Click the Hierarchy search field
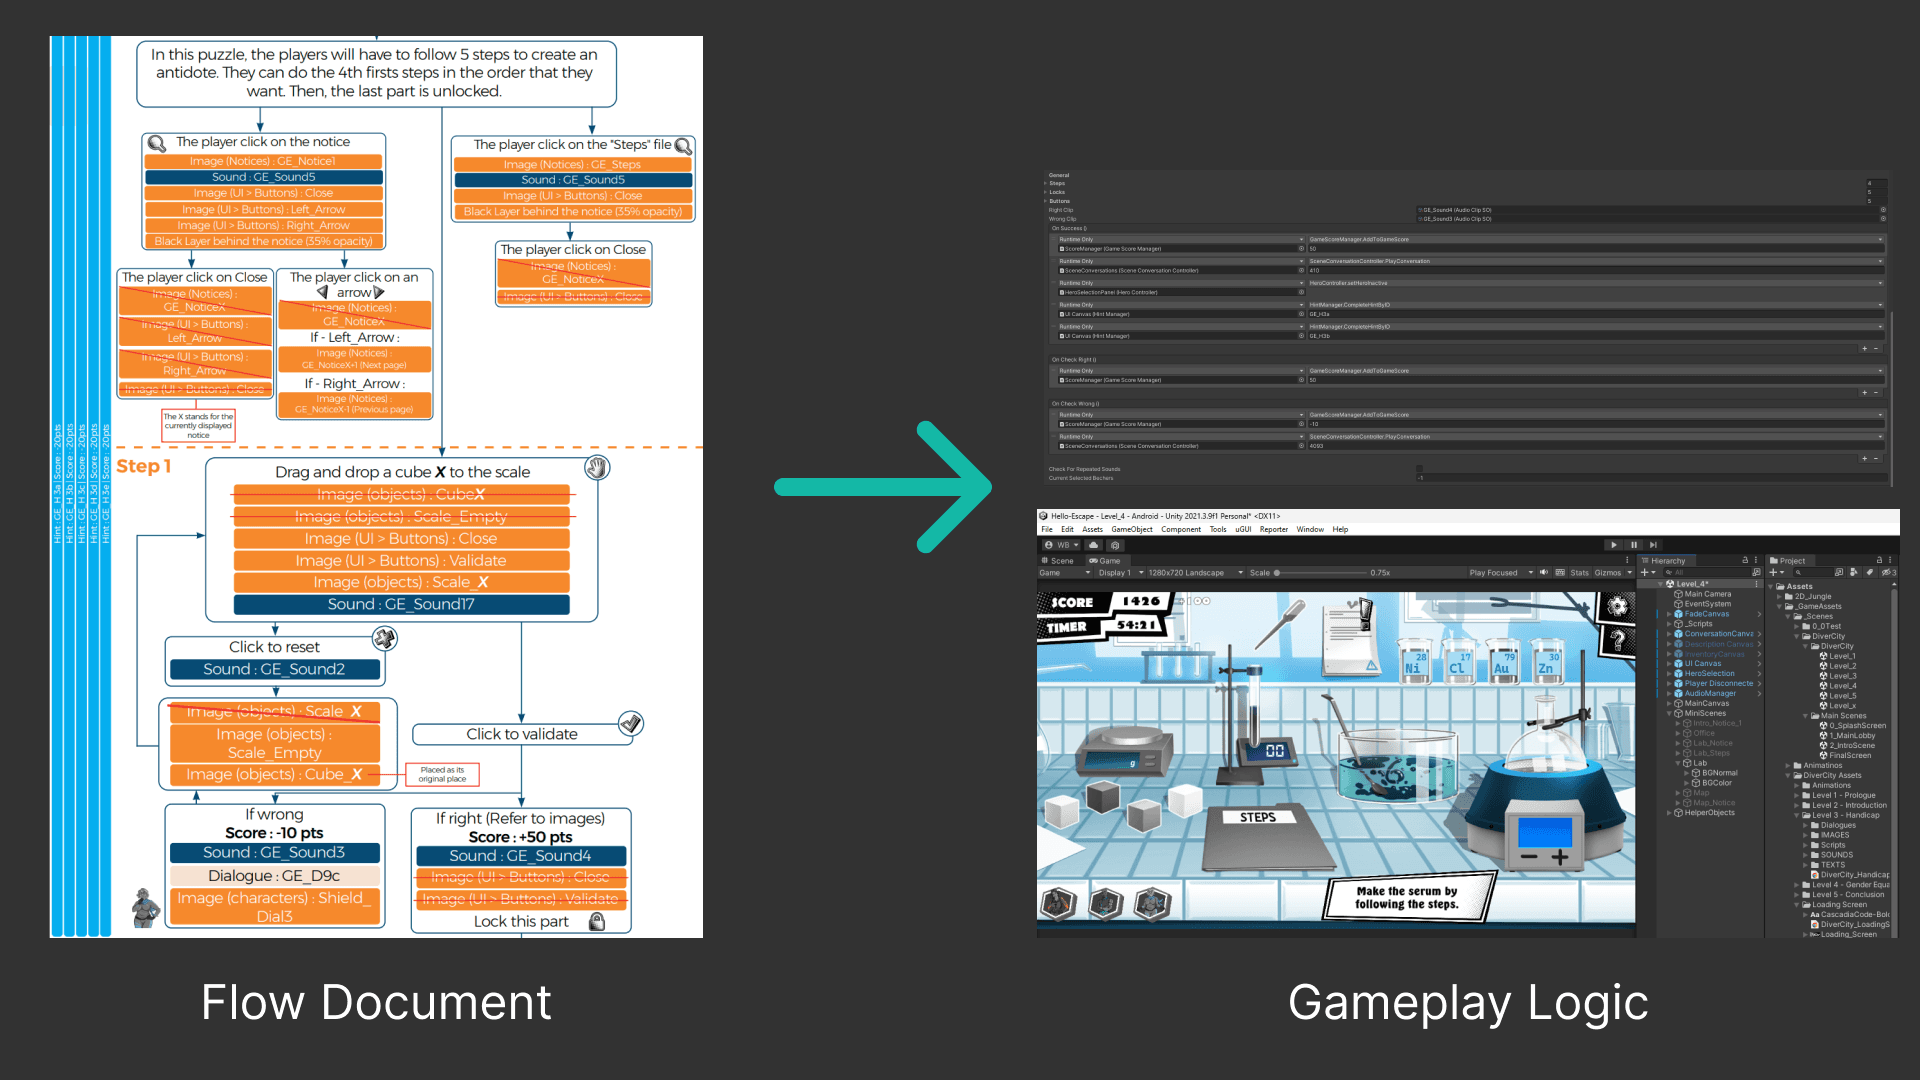The image size is (1920, 1080). [x=1705, y=573]
